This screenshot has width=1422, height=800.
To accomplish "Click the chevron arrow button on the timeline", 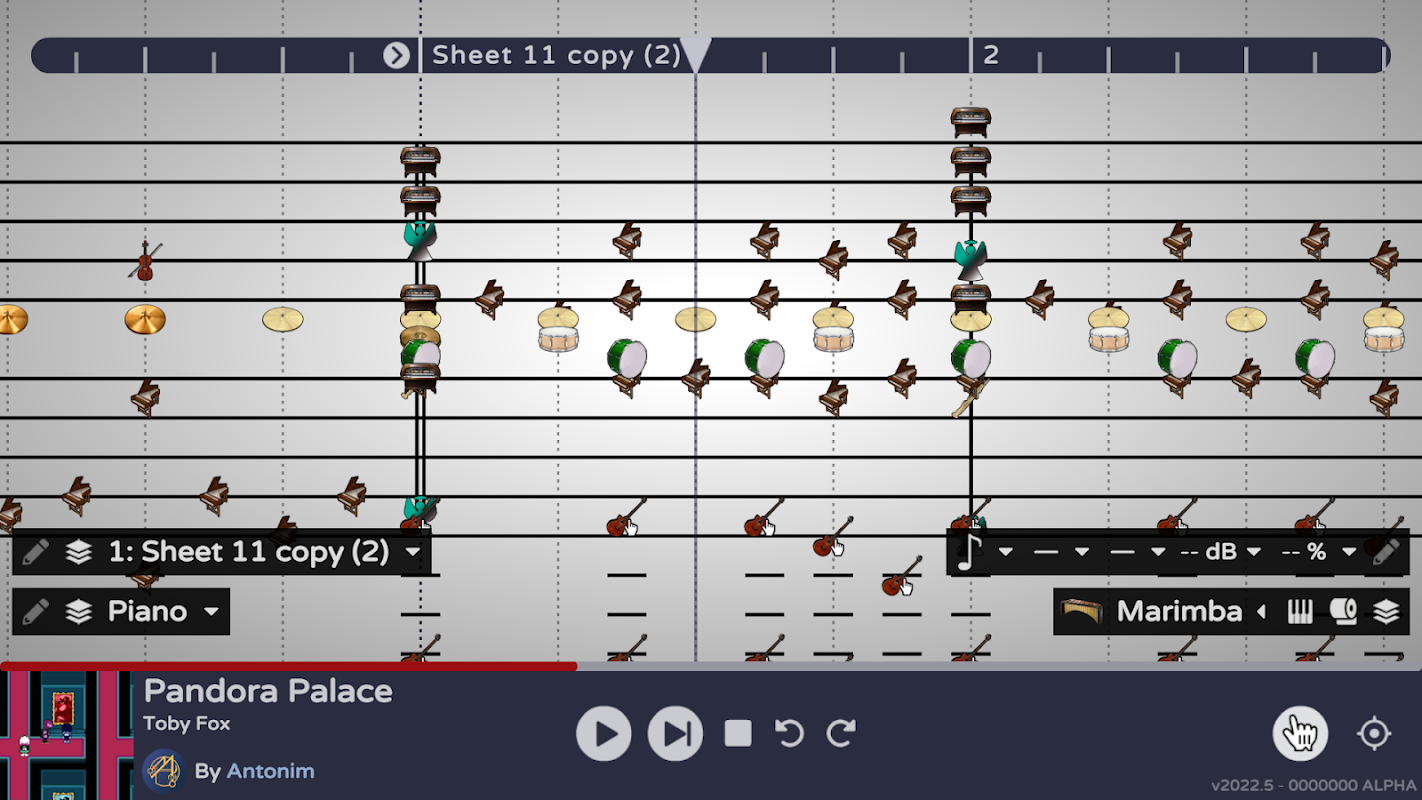I will click(x=397, y=55).
